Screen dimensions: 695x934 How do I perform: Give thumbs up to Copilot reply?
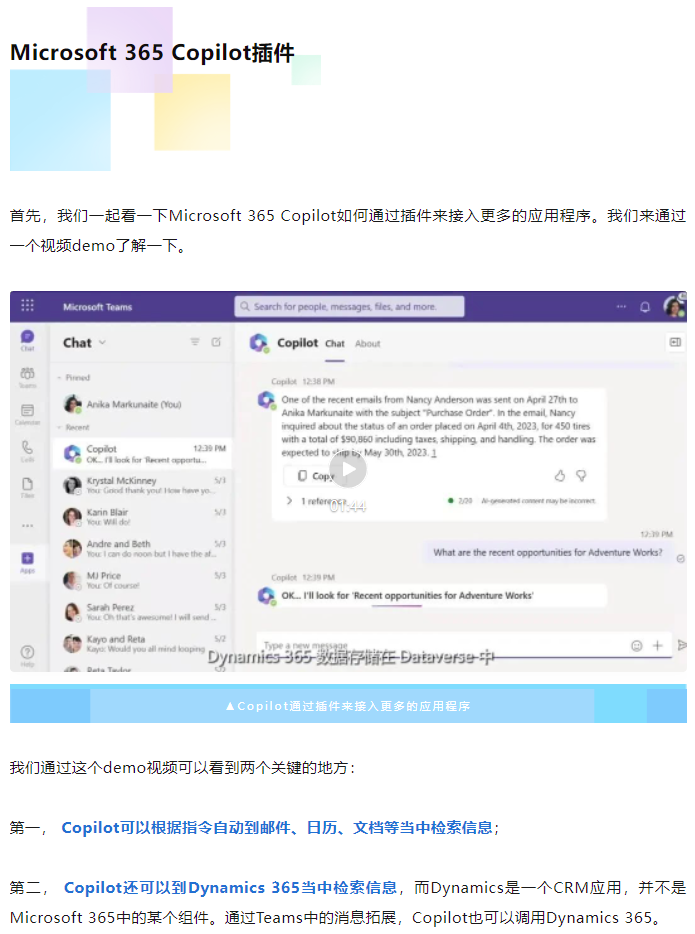pos(560,475)
